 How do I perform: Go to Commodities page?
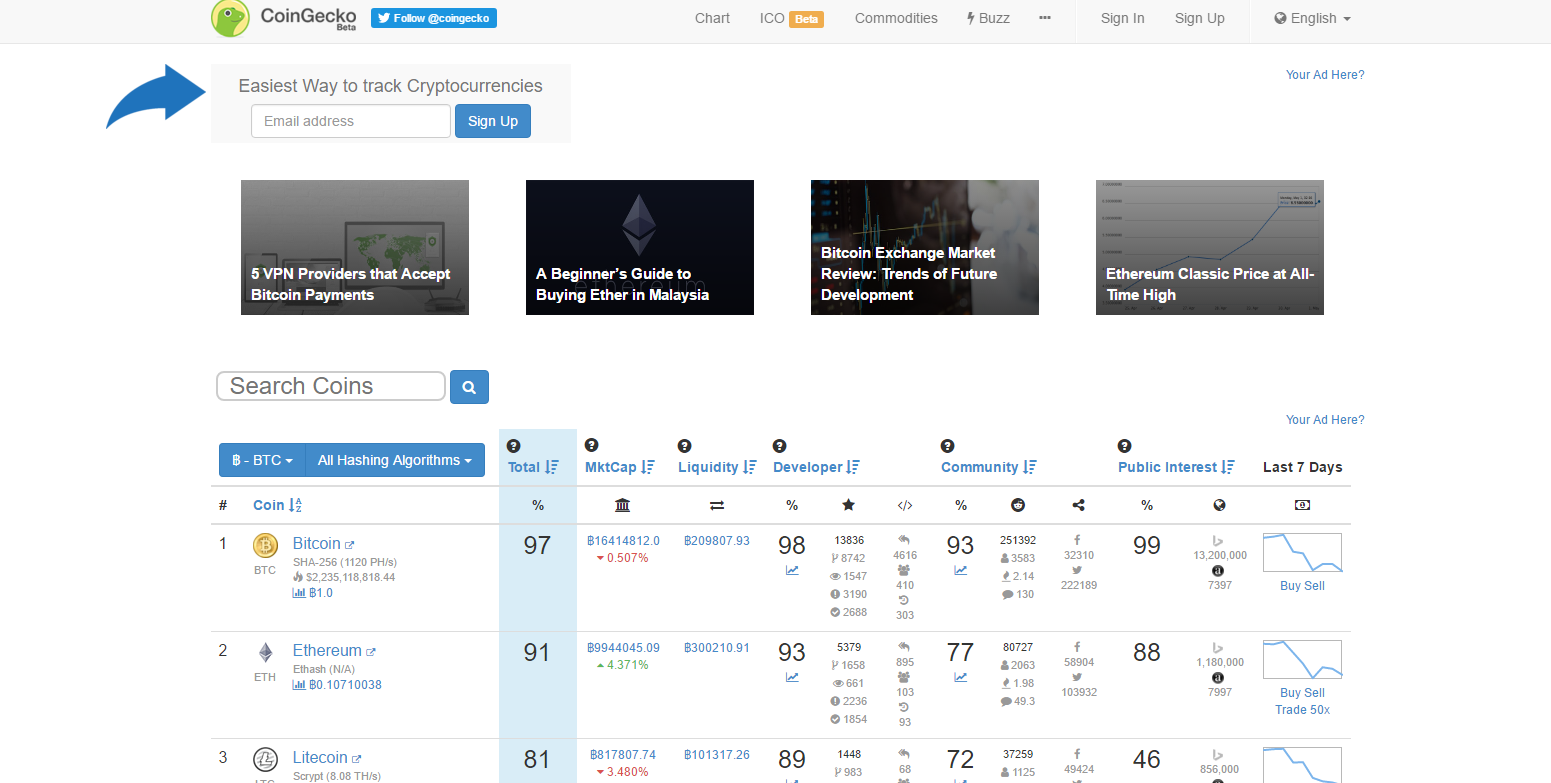tap(896, 18)
